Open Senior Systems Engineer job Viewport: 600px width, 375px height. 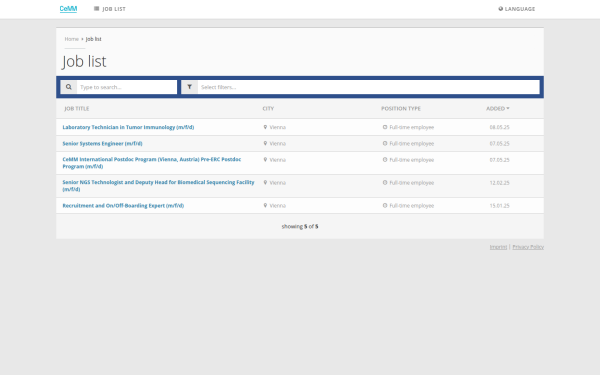point(102,144)
